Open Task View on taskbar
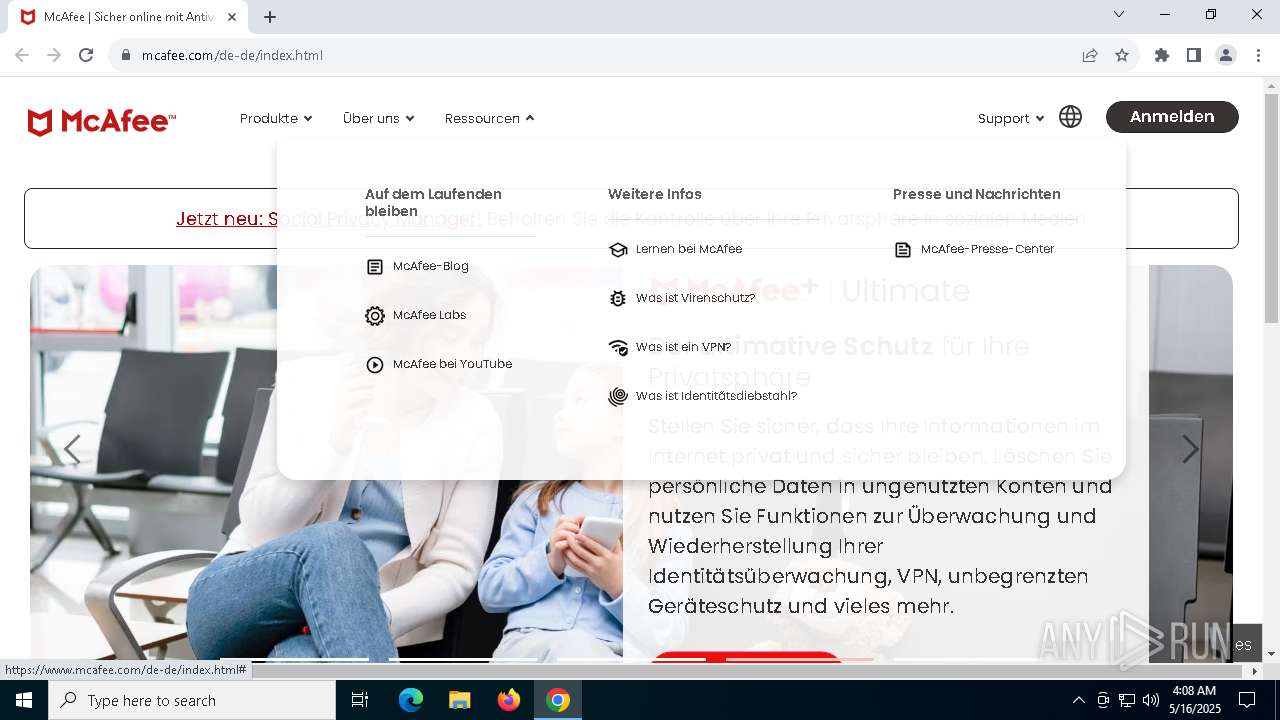Viewport: 1280px width, 720px height. 360,700
